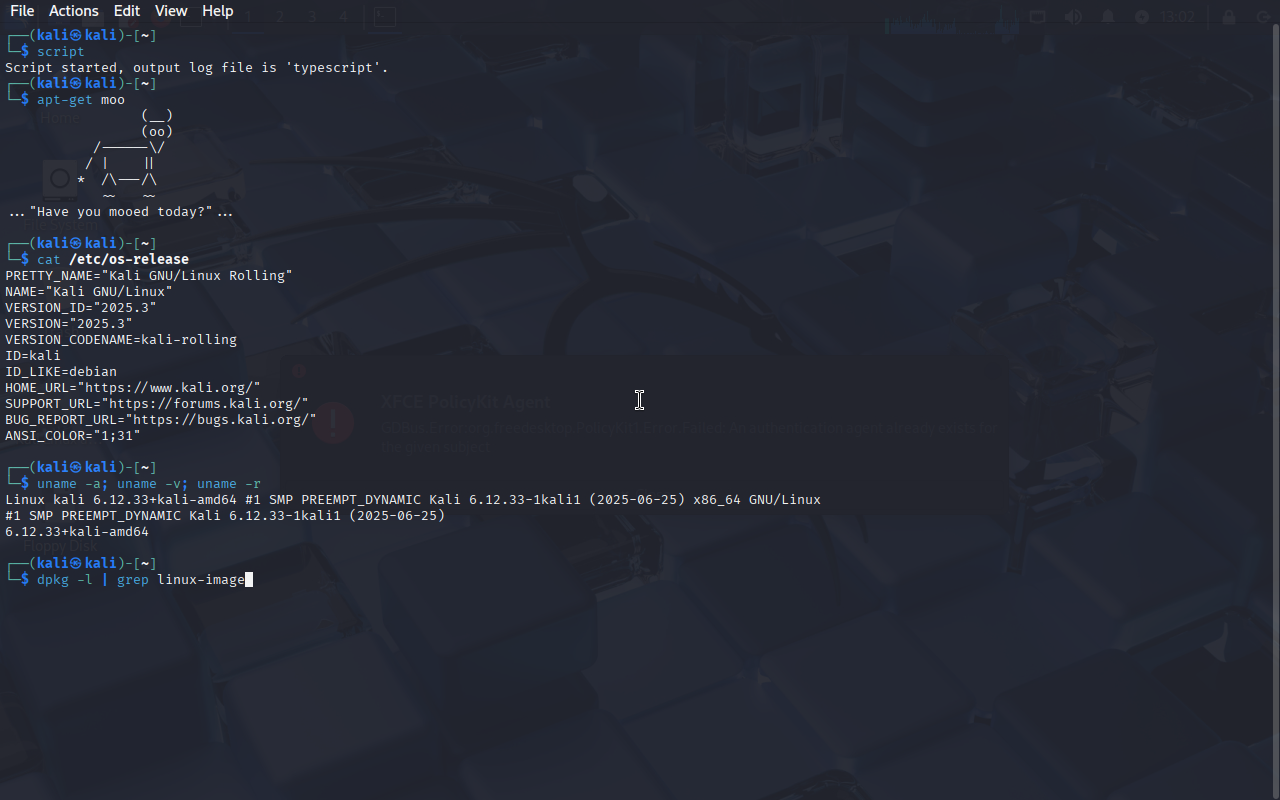The image size is (1280, 800).
Task: Click the ASCII cow art head
Action: pyautogui.click(x=157, y=123)
